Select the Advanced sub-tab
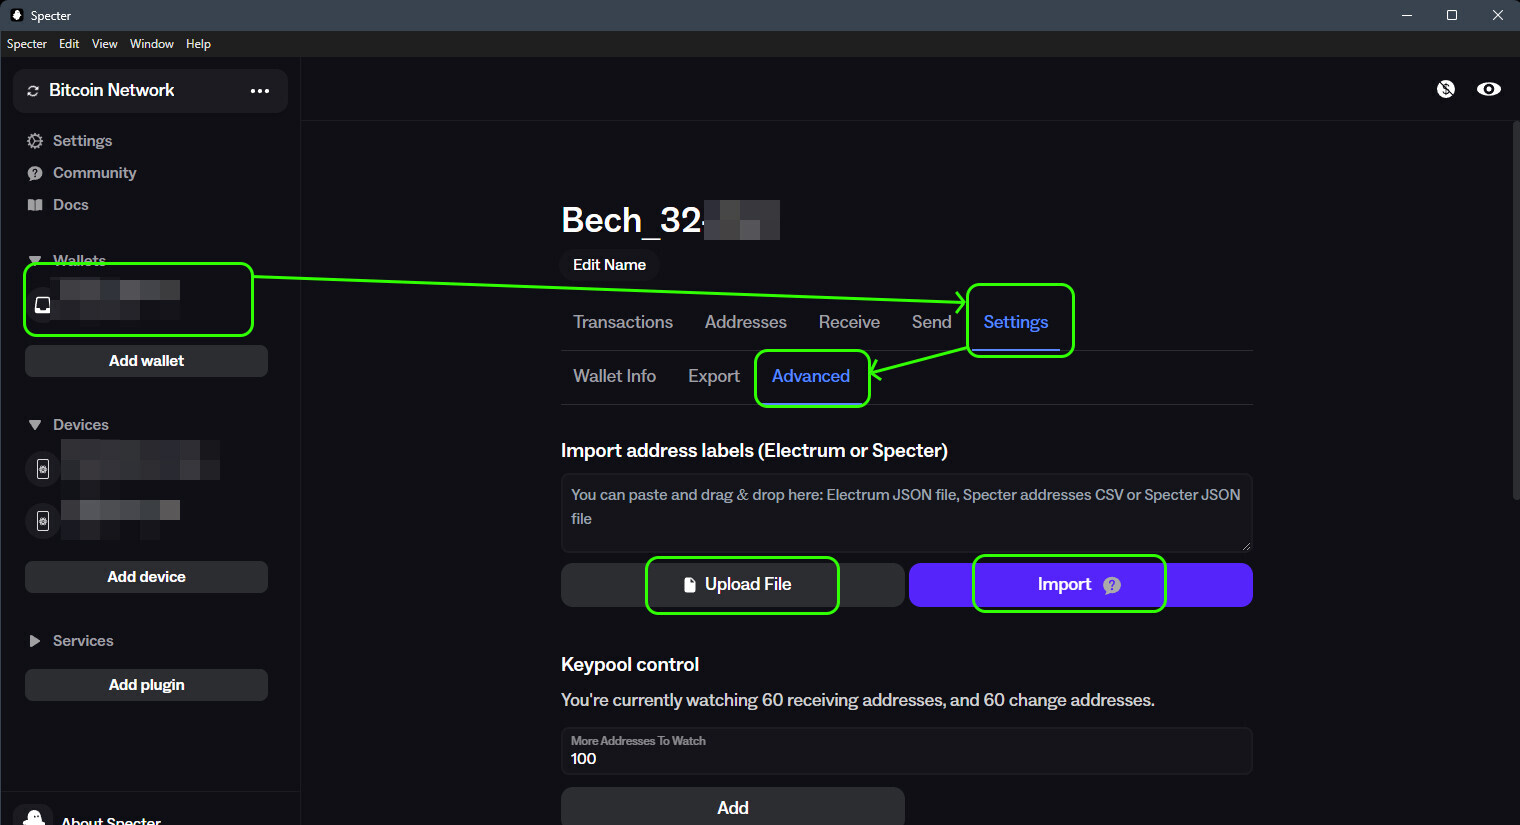Image resolution: width=1520 pixels, height=825 pixels. [x=811, y=376]
